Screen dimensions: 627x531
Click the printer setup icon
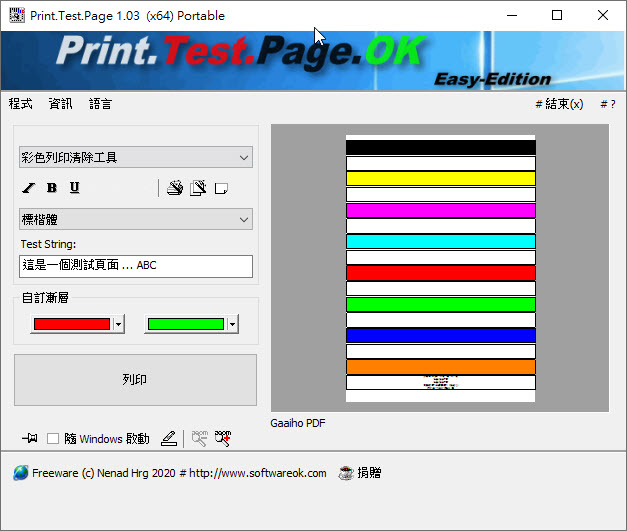pos(175,188)
